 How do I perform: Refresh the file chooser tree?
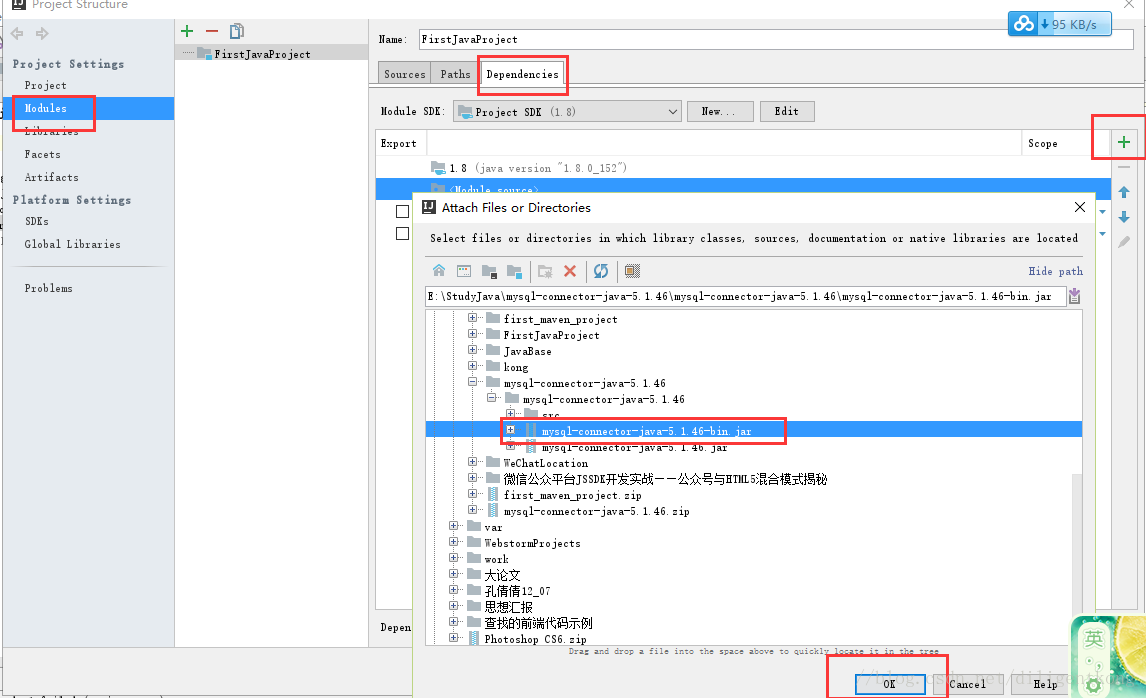[x=601, y=271]
